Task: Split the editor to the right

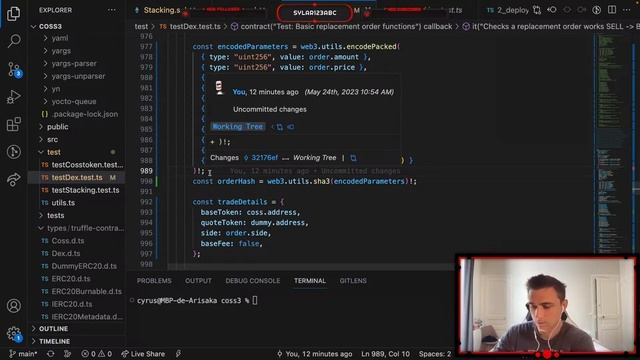Action: tap(611, 10)
